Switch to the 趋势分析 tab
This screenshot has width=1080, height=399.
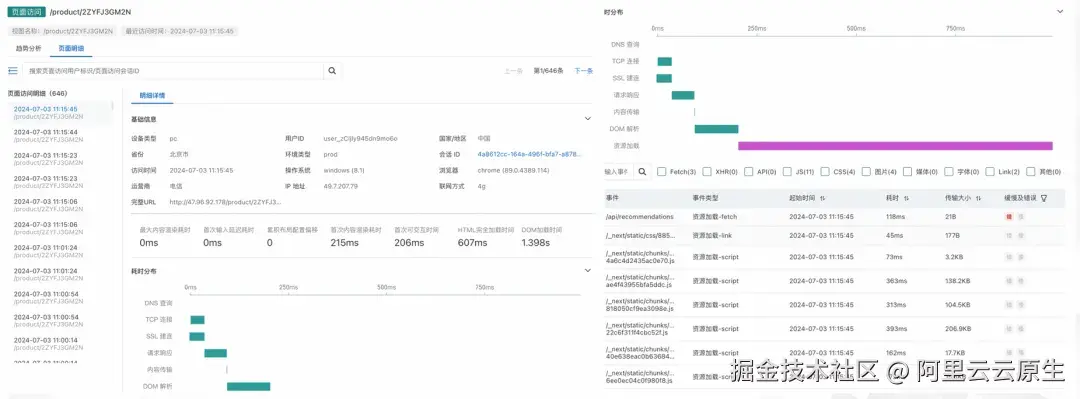pos(29,48)
